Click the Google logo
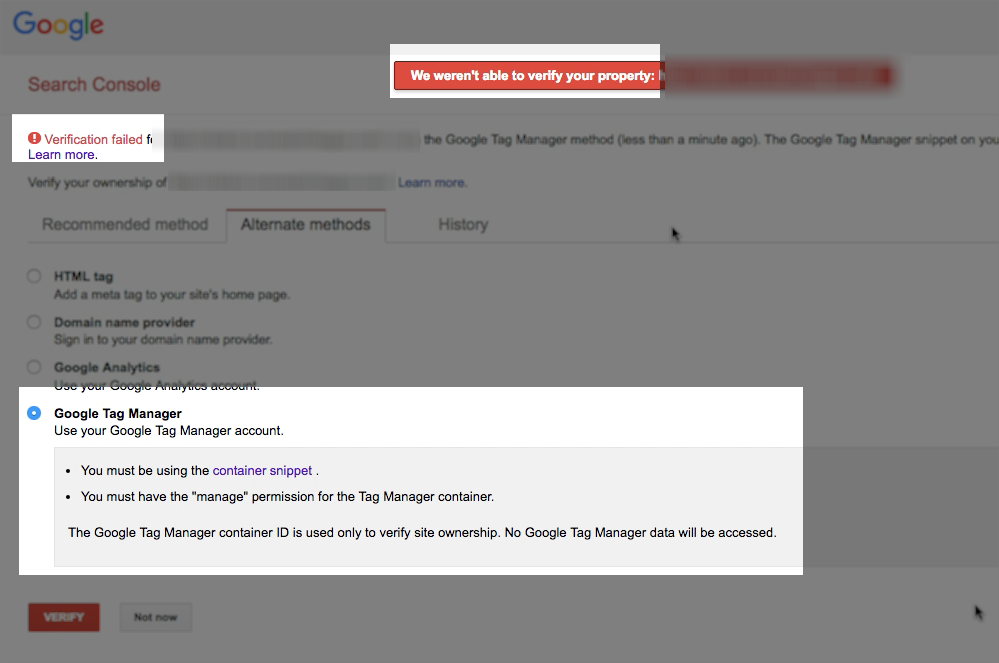The height and width of the screenshot is (663, 999). [58, 25]
